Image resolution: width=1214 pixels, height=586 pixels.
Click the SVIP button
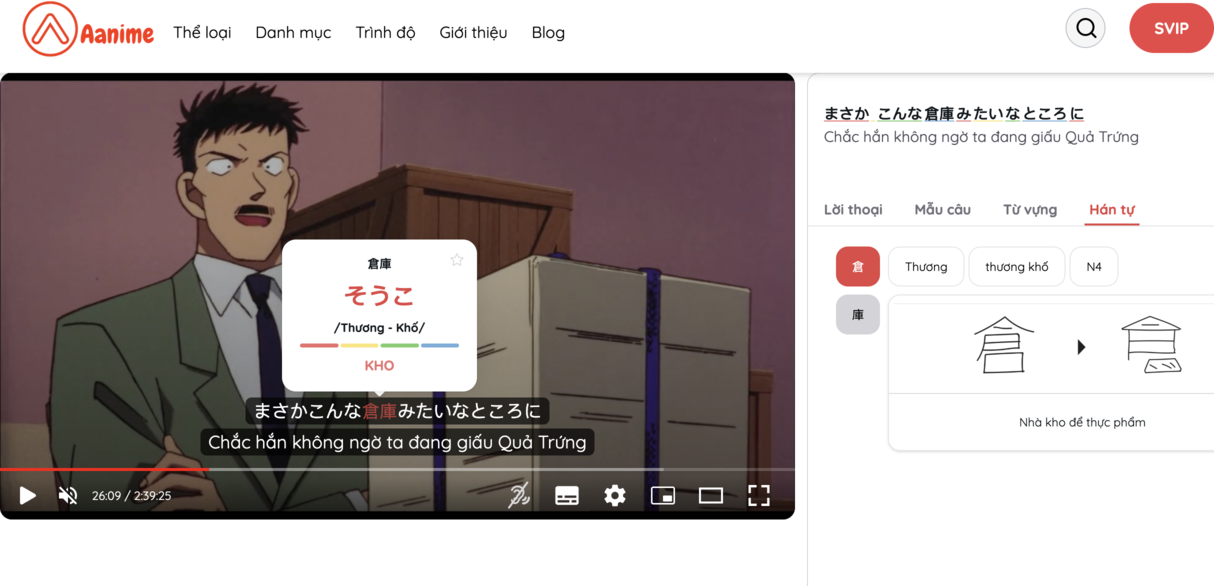[x=1170, y=28]
